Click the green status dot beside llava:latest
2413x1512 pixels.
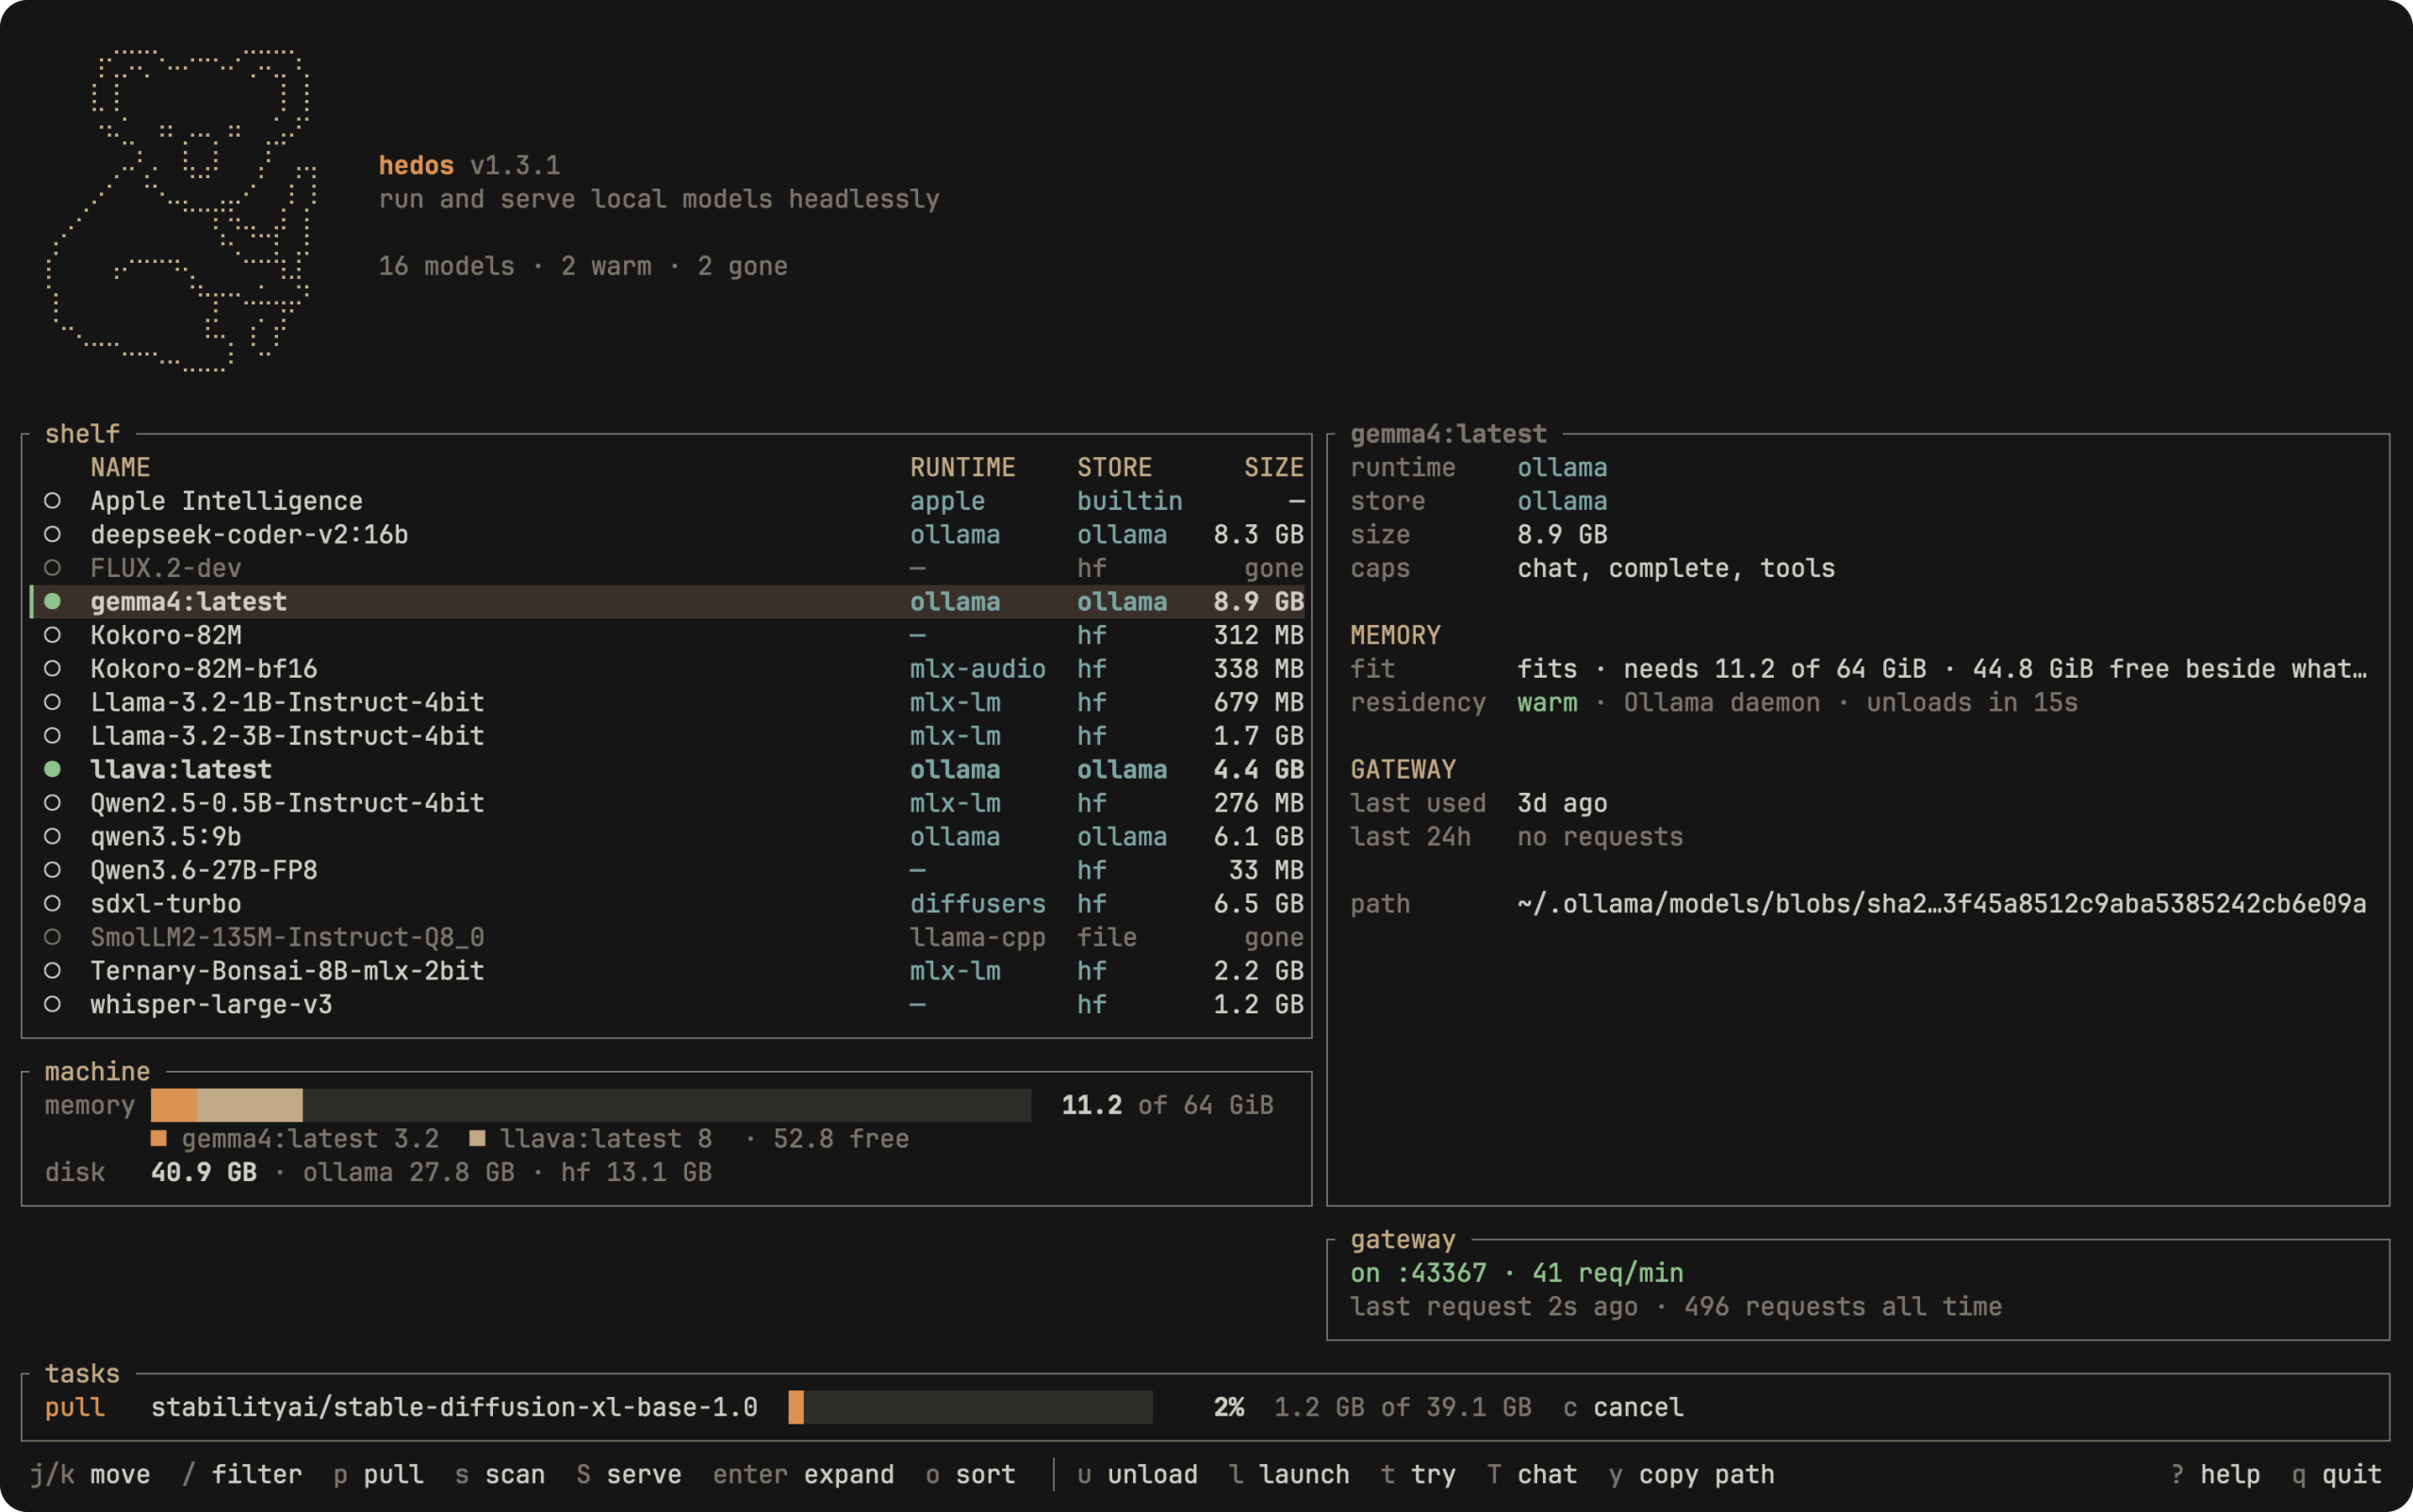(52, 769)
